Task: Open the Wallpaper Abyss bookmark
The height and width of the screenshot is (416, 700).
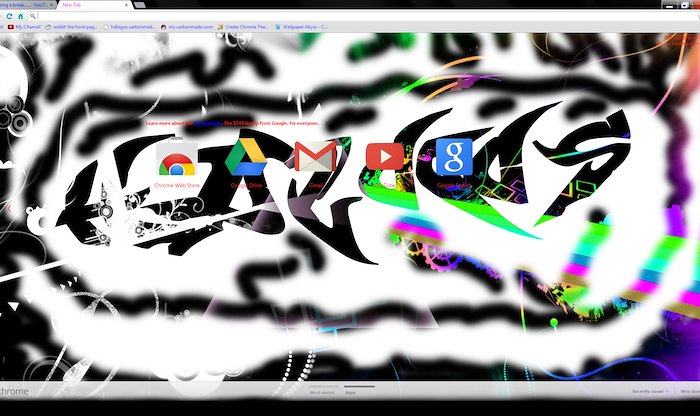Action: pos(301,27)
